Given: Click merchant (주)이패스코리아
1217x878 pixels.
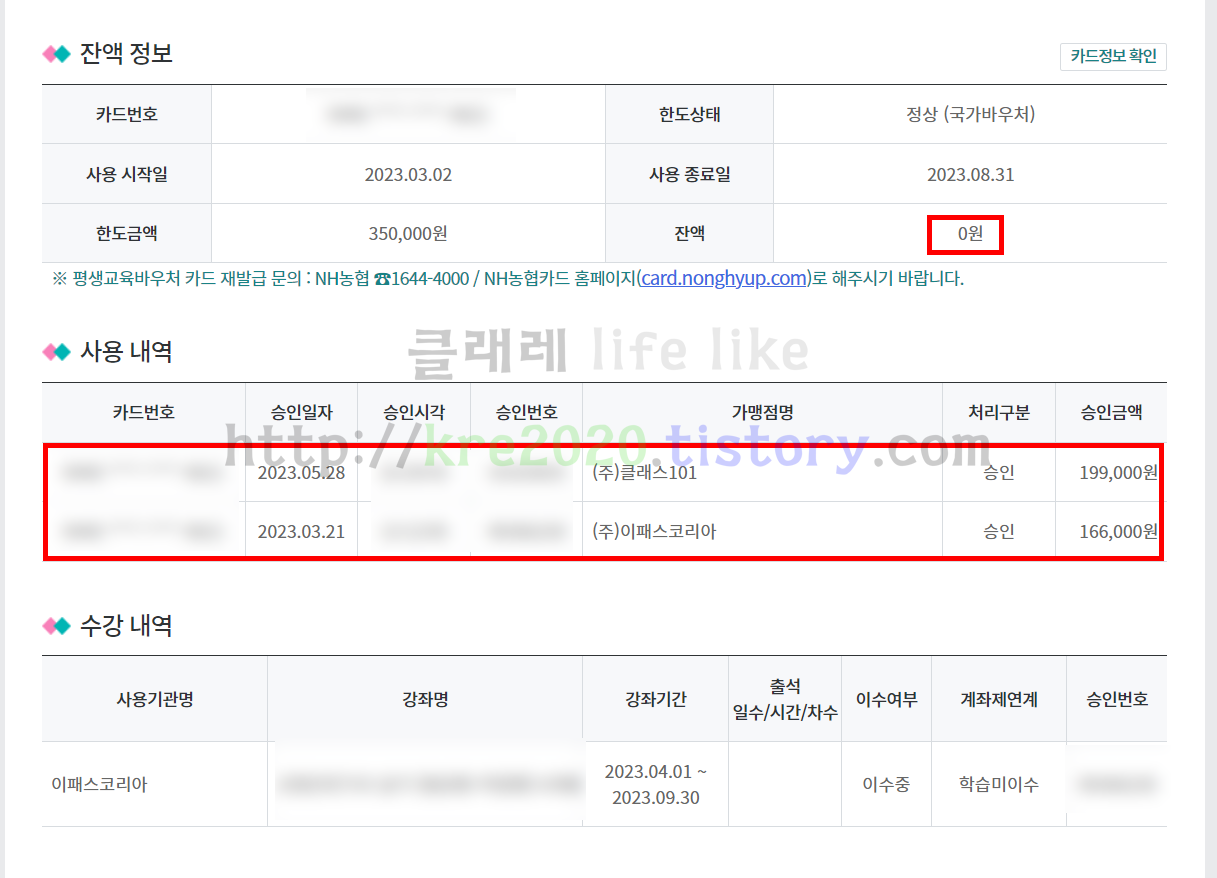Looking at the screenshot, I should click(654, 532).
